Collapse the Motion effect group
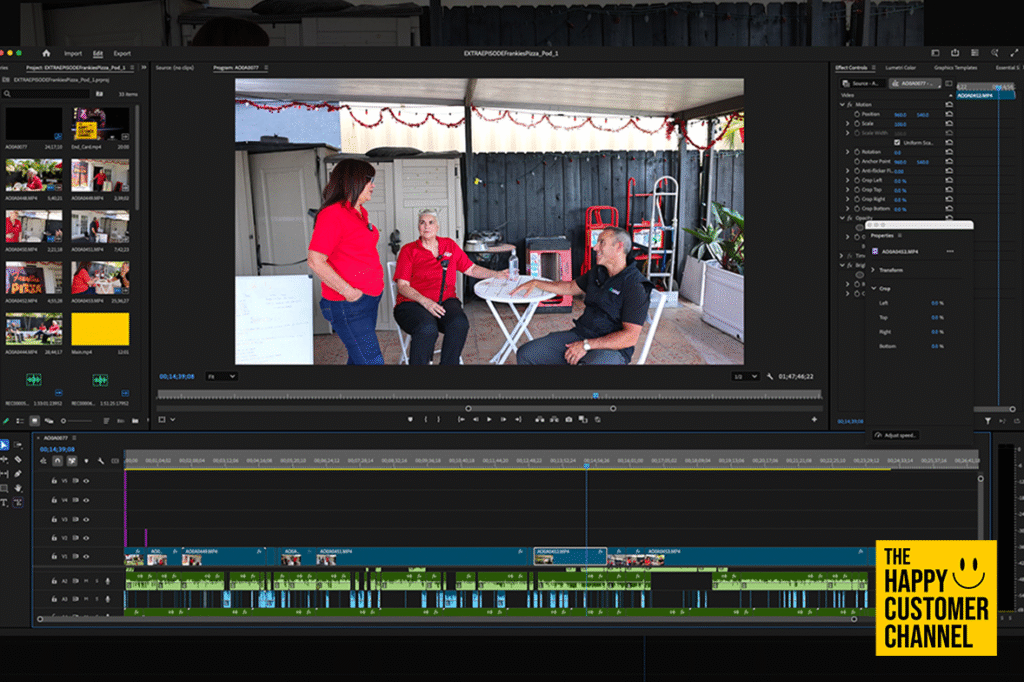This screenshot has width=1024, height=682. (842, 105)
